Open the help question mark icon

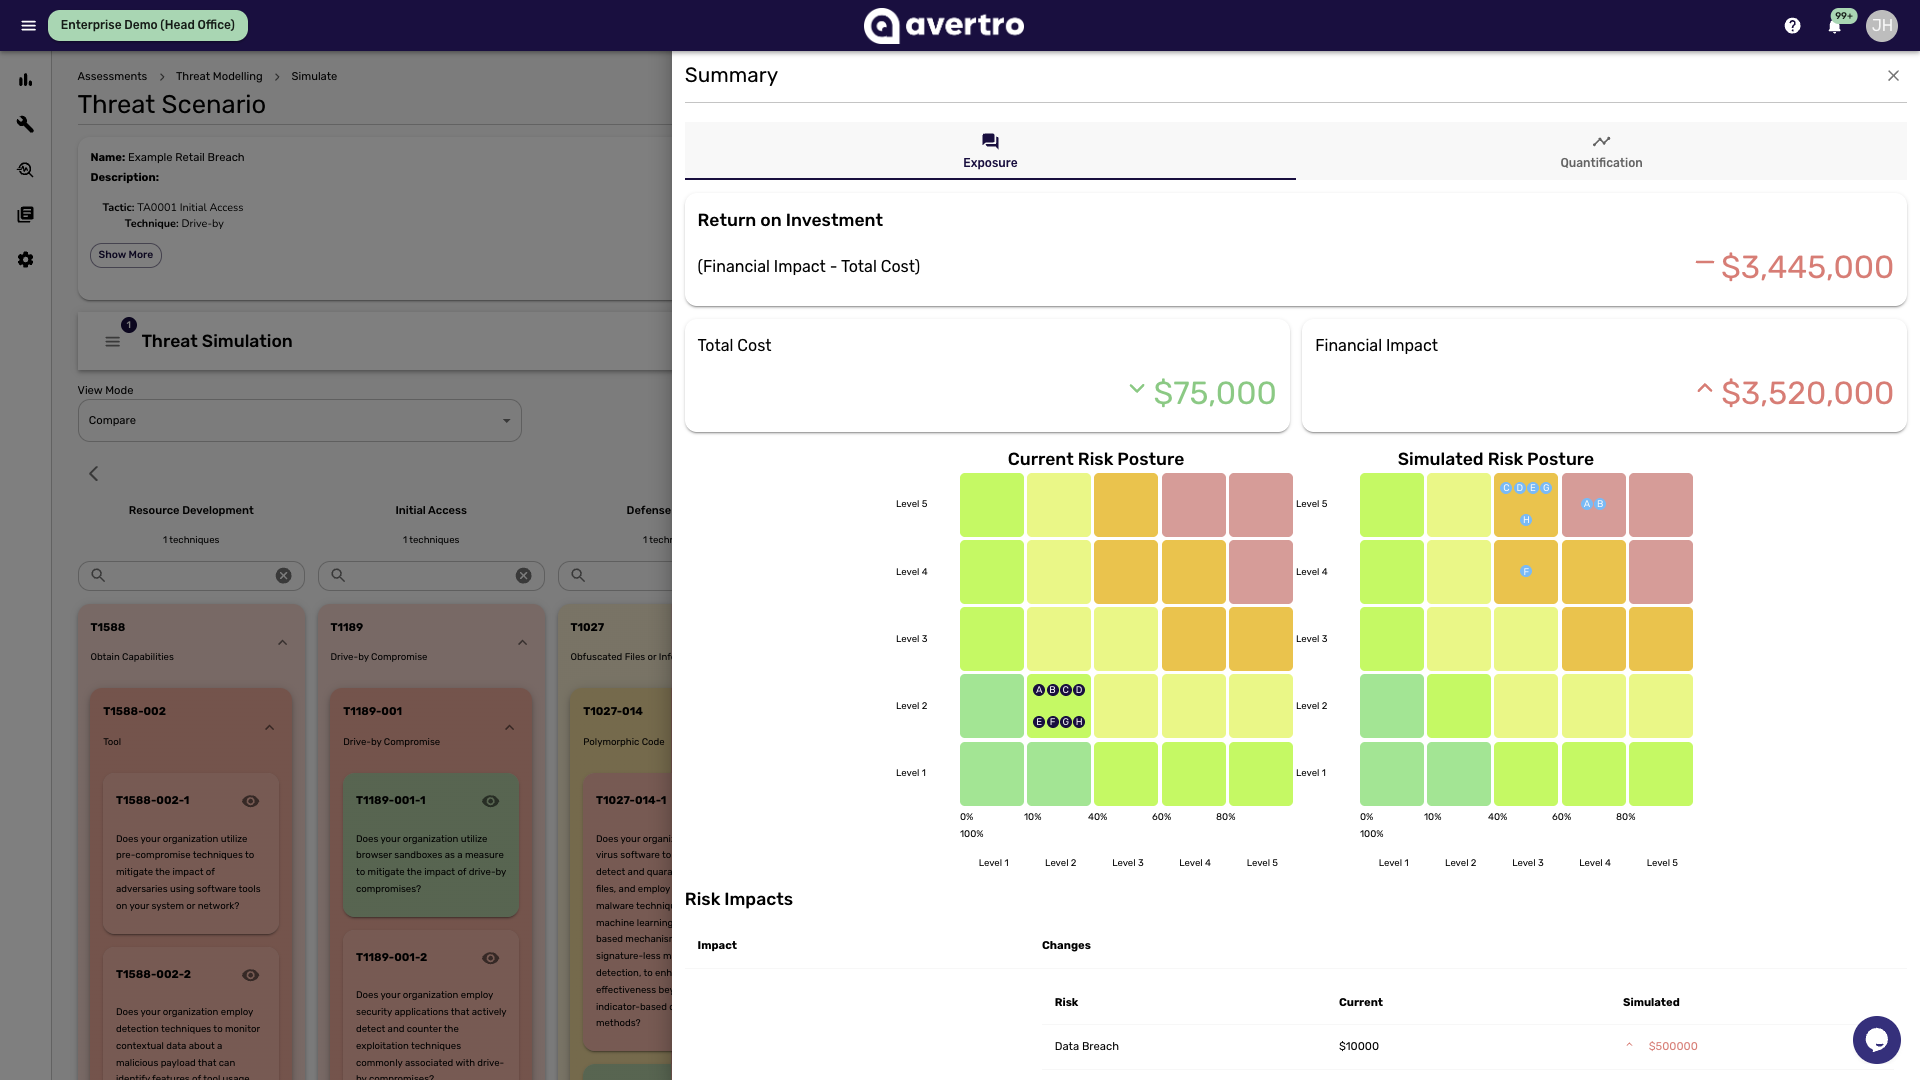click(1792, 25)
